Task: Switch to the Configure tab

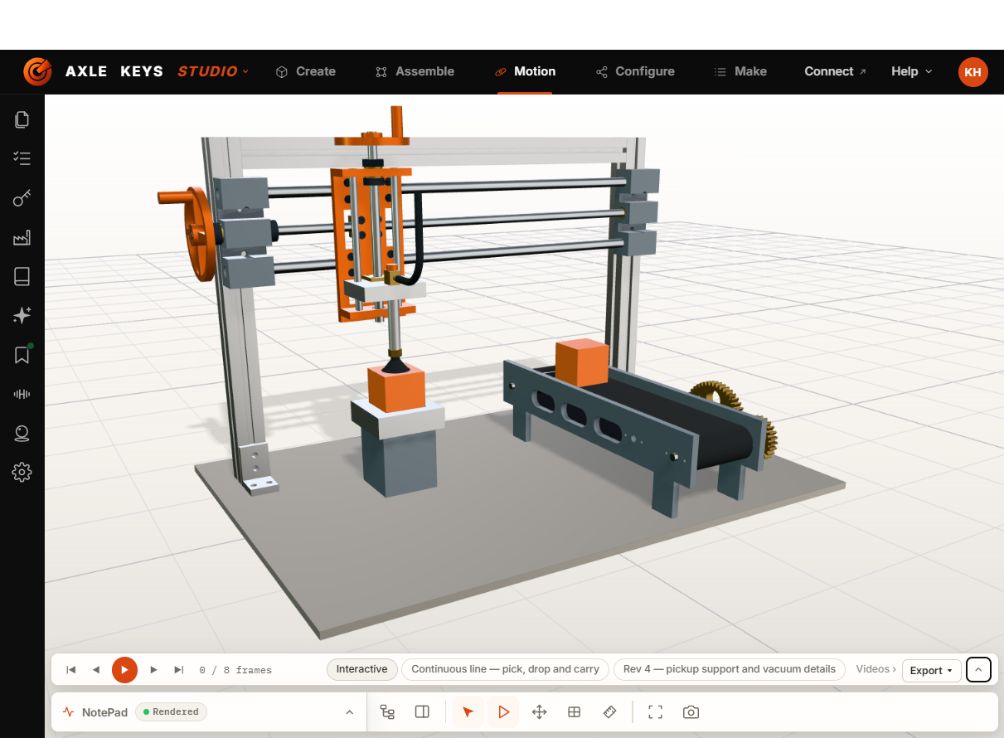Action: 635,72
